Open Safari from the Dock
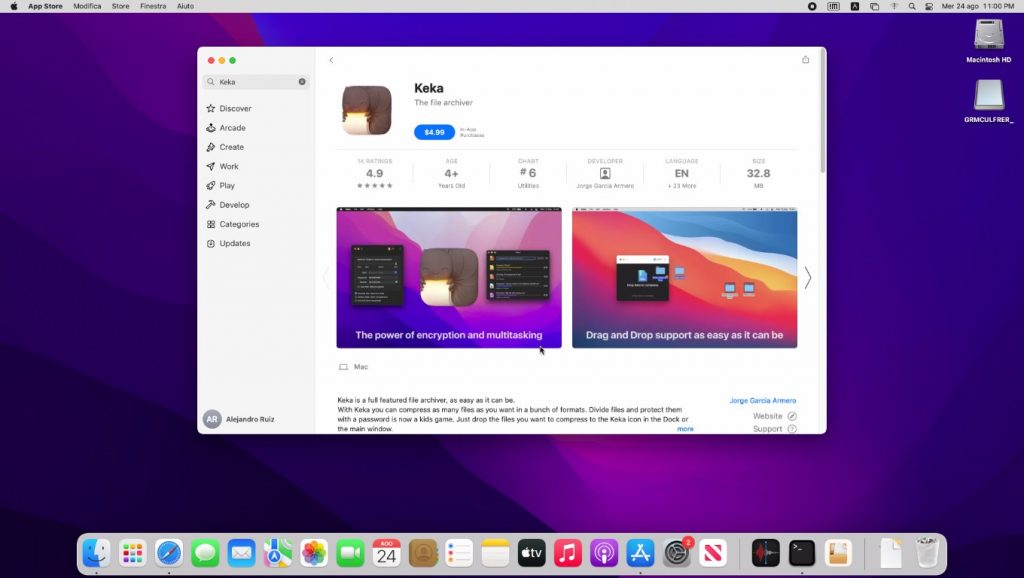The image size is (1024, 578). click(168, 552)
